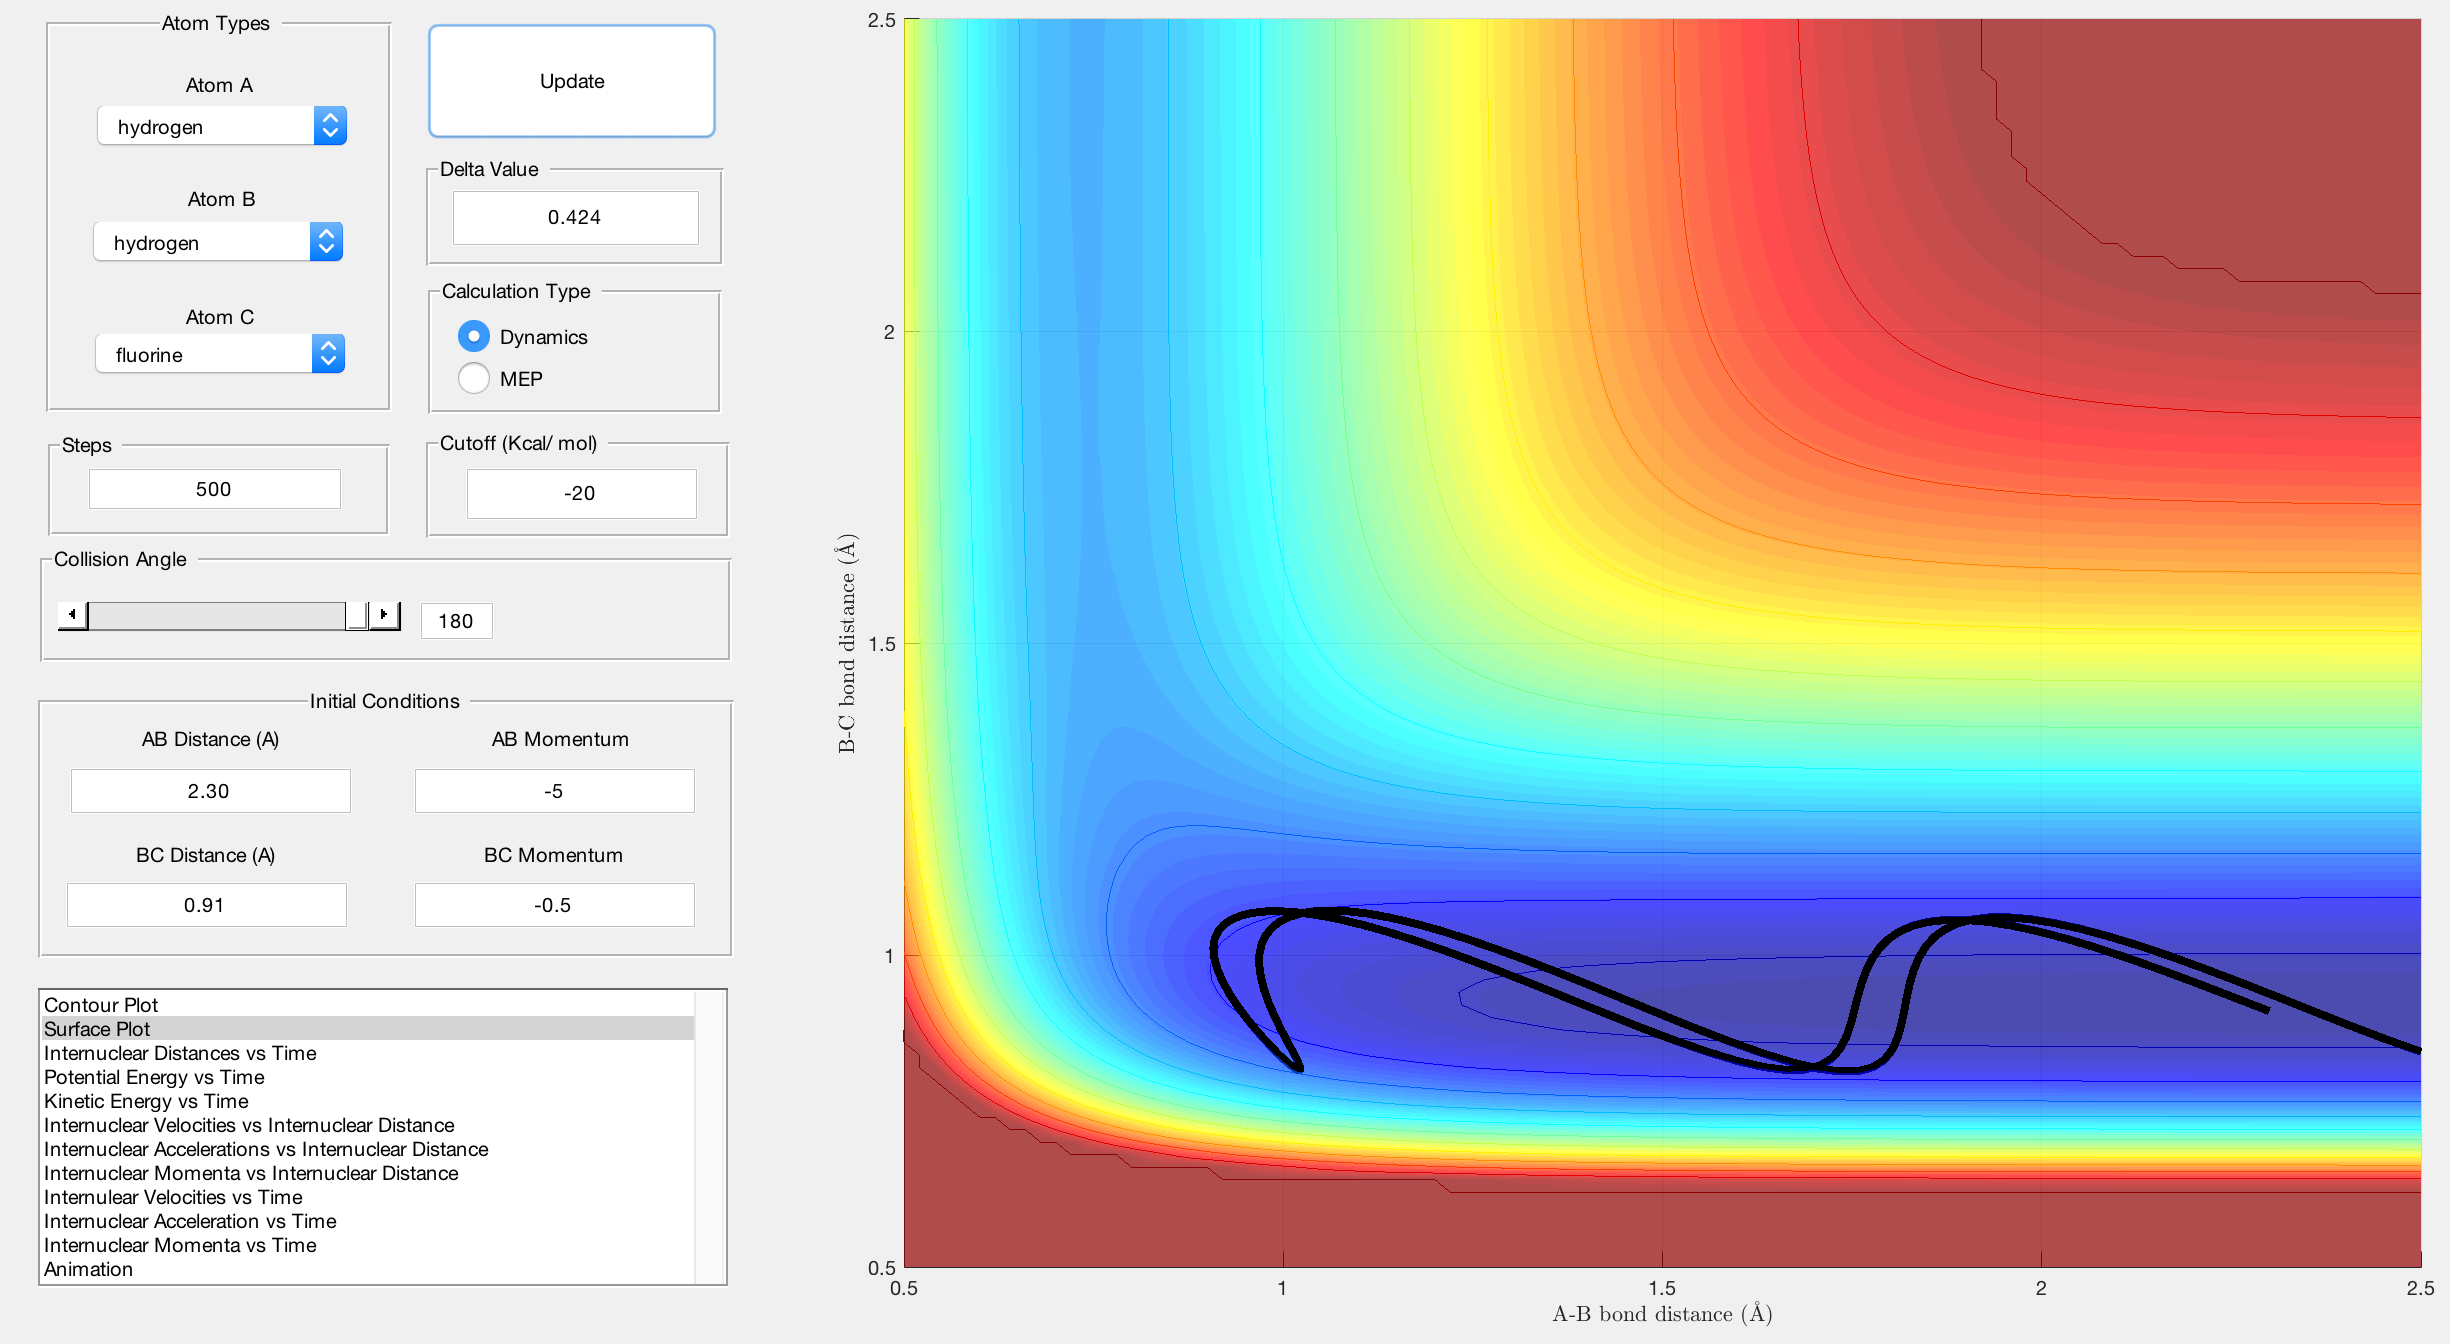This screenshot has height=1344, width=2450.
Task: Open Atom B hydrogen dropdown
Action: (x=218, y=243)
